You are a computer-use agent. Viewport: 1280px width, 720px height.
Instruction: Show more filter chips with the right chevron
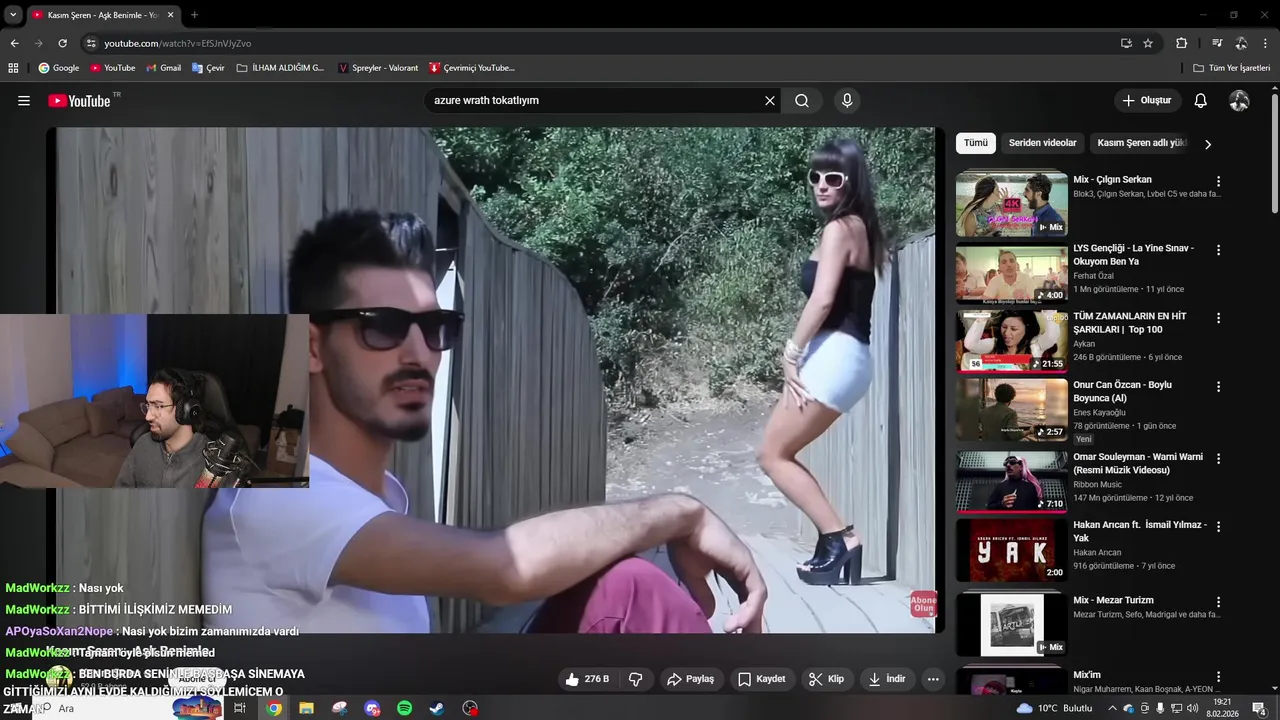click(1208, 144)
